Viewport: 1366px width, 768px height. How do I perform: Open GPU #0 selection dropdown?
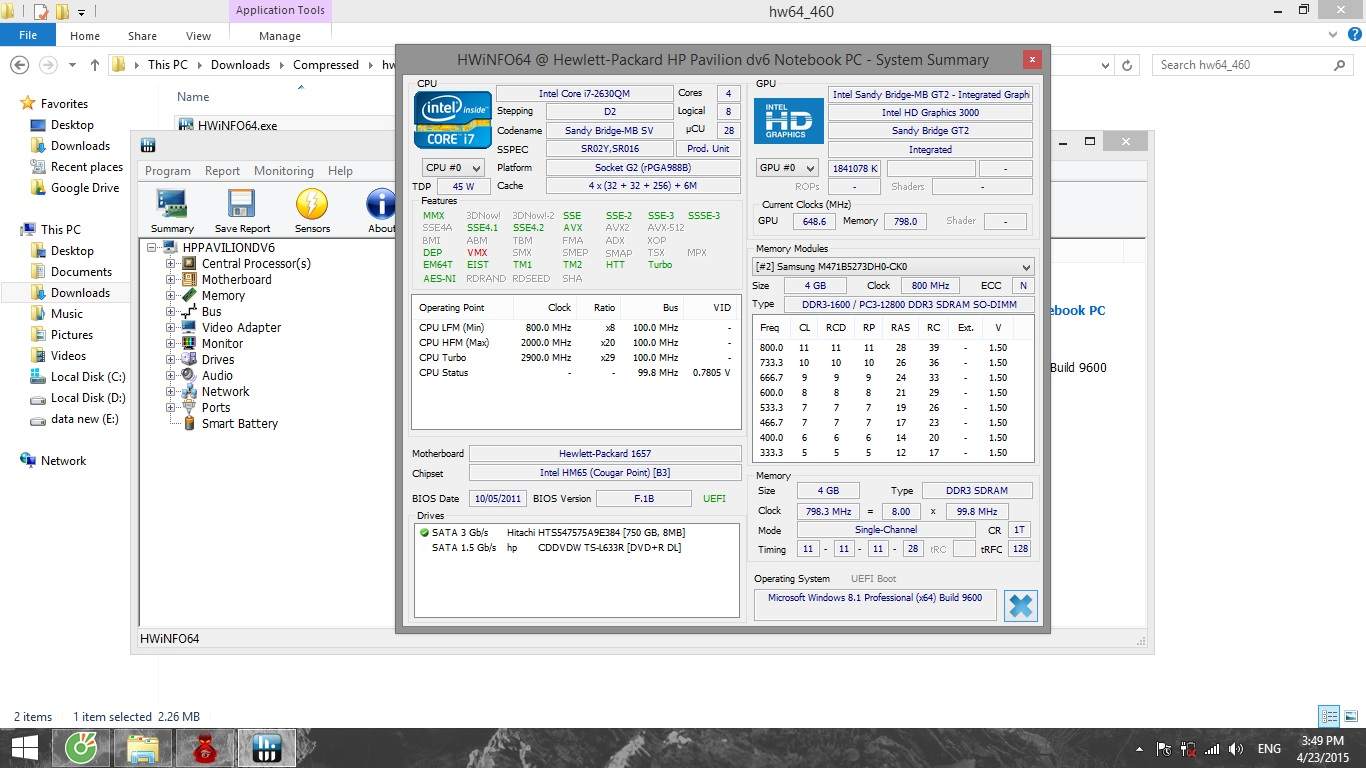786,168
